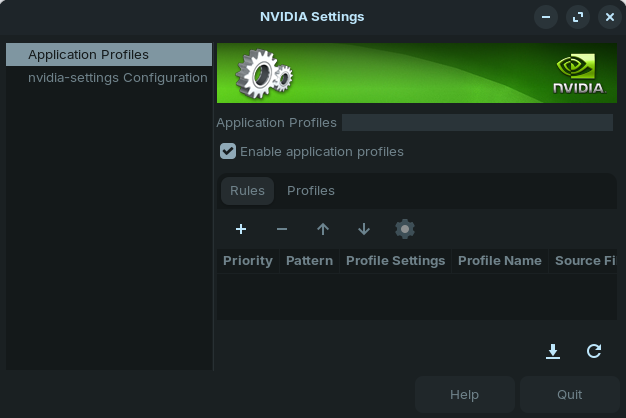
Task: Maximize the NVIDIA Settings window
Action: click(x=578, y=17)
